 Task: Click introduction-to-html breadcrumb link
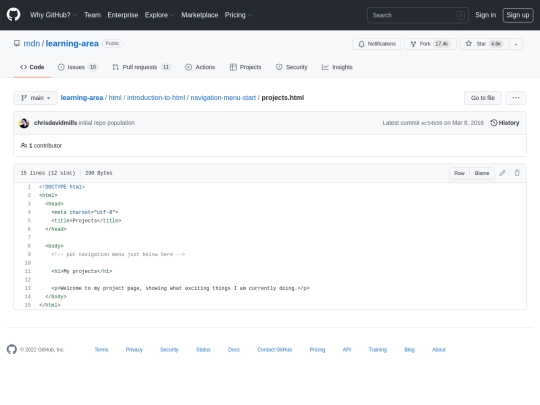click(x=156, y=98)
